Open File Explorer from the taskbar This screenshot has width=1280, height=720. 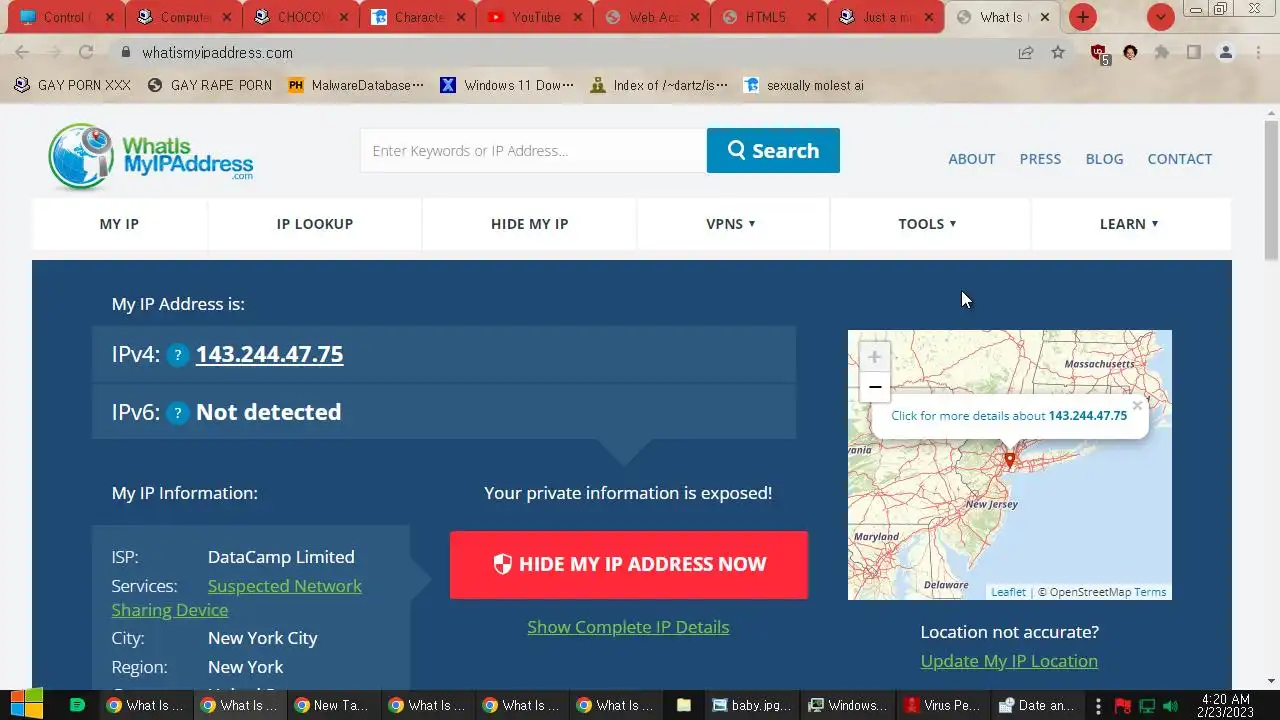[684, 705]
